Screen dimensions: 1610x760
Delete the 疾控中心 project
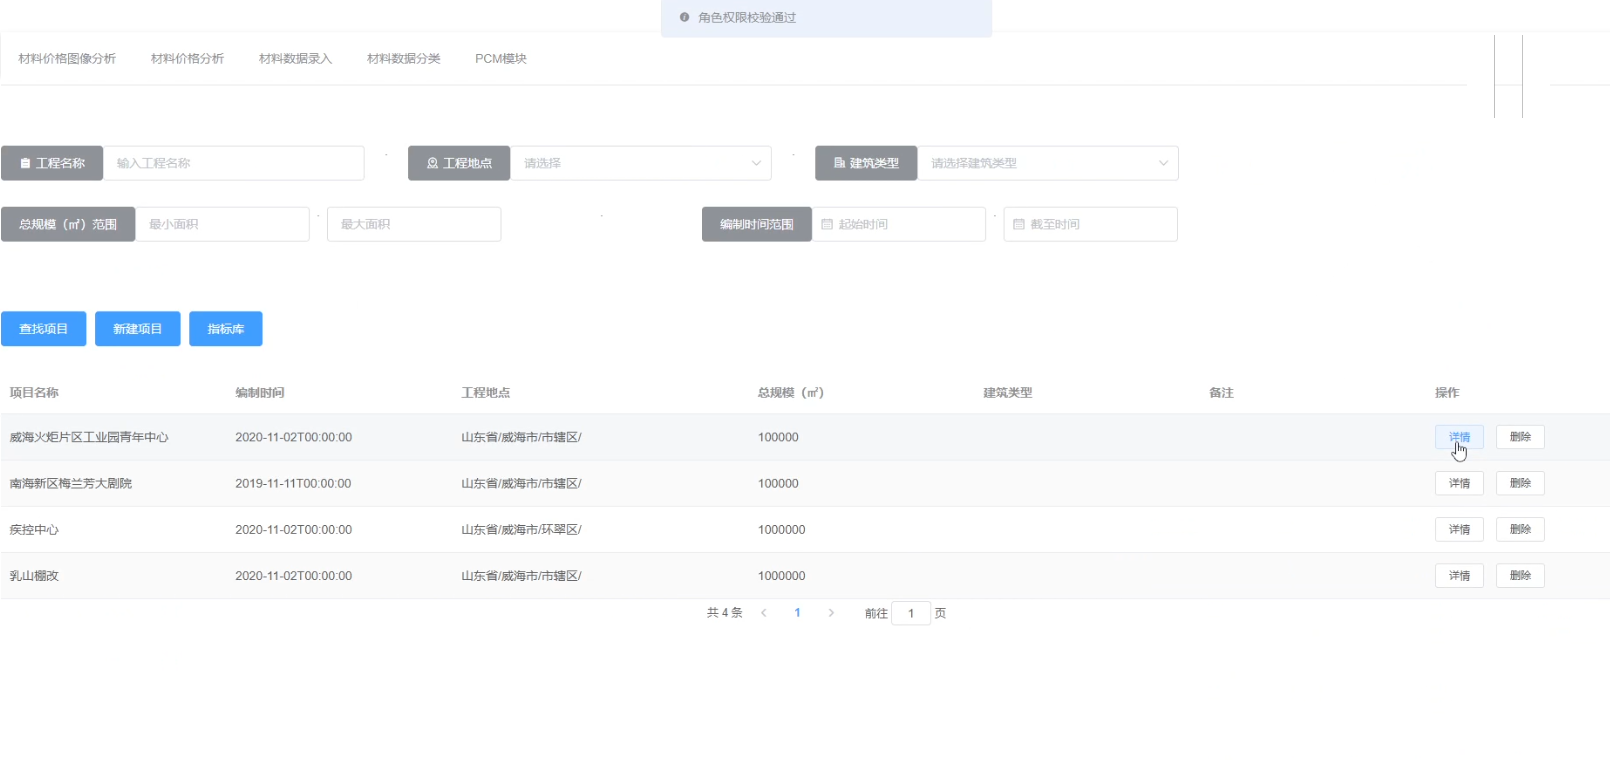pos(1520,529)
